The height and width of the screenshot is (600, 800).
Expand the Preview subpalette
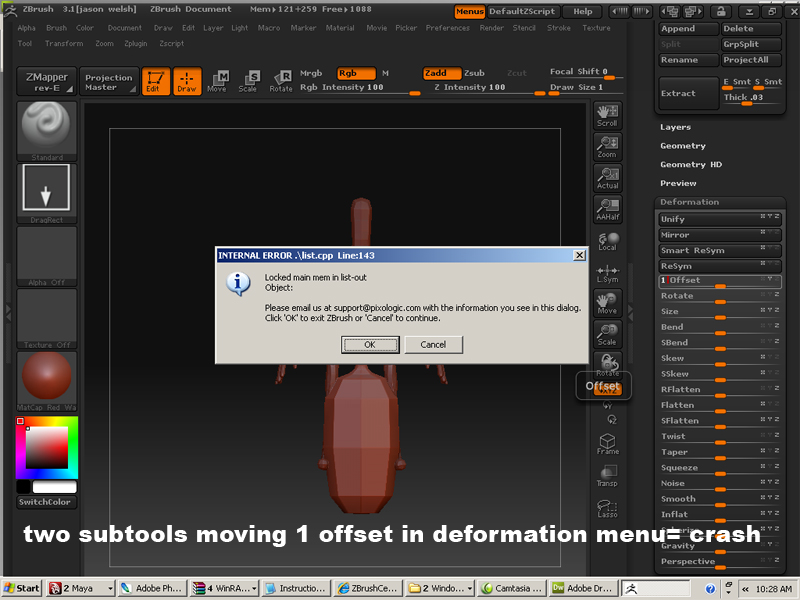pos(678,183)
